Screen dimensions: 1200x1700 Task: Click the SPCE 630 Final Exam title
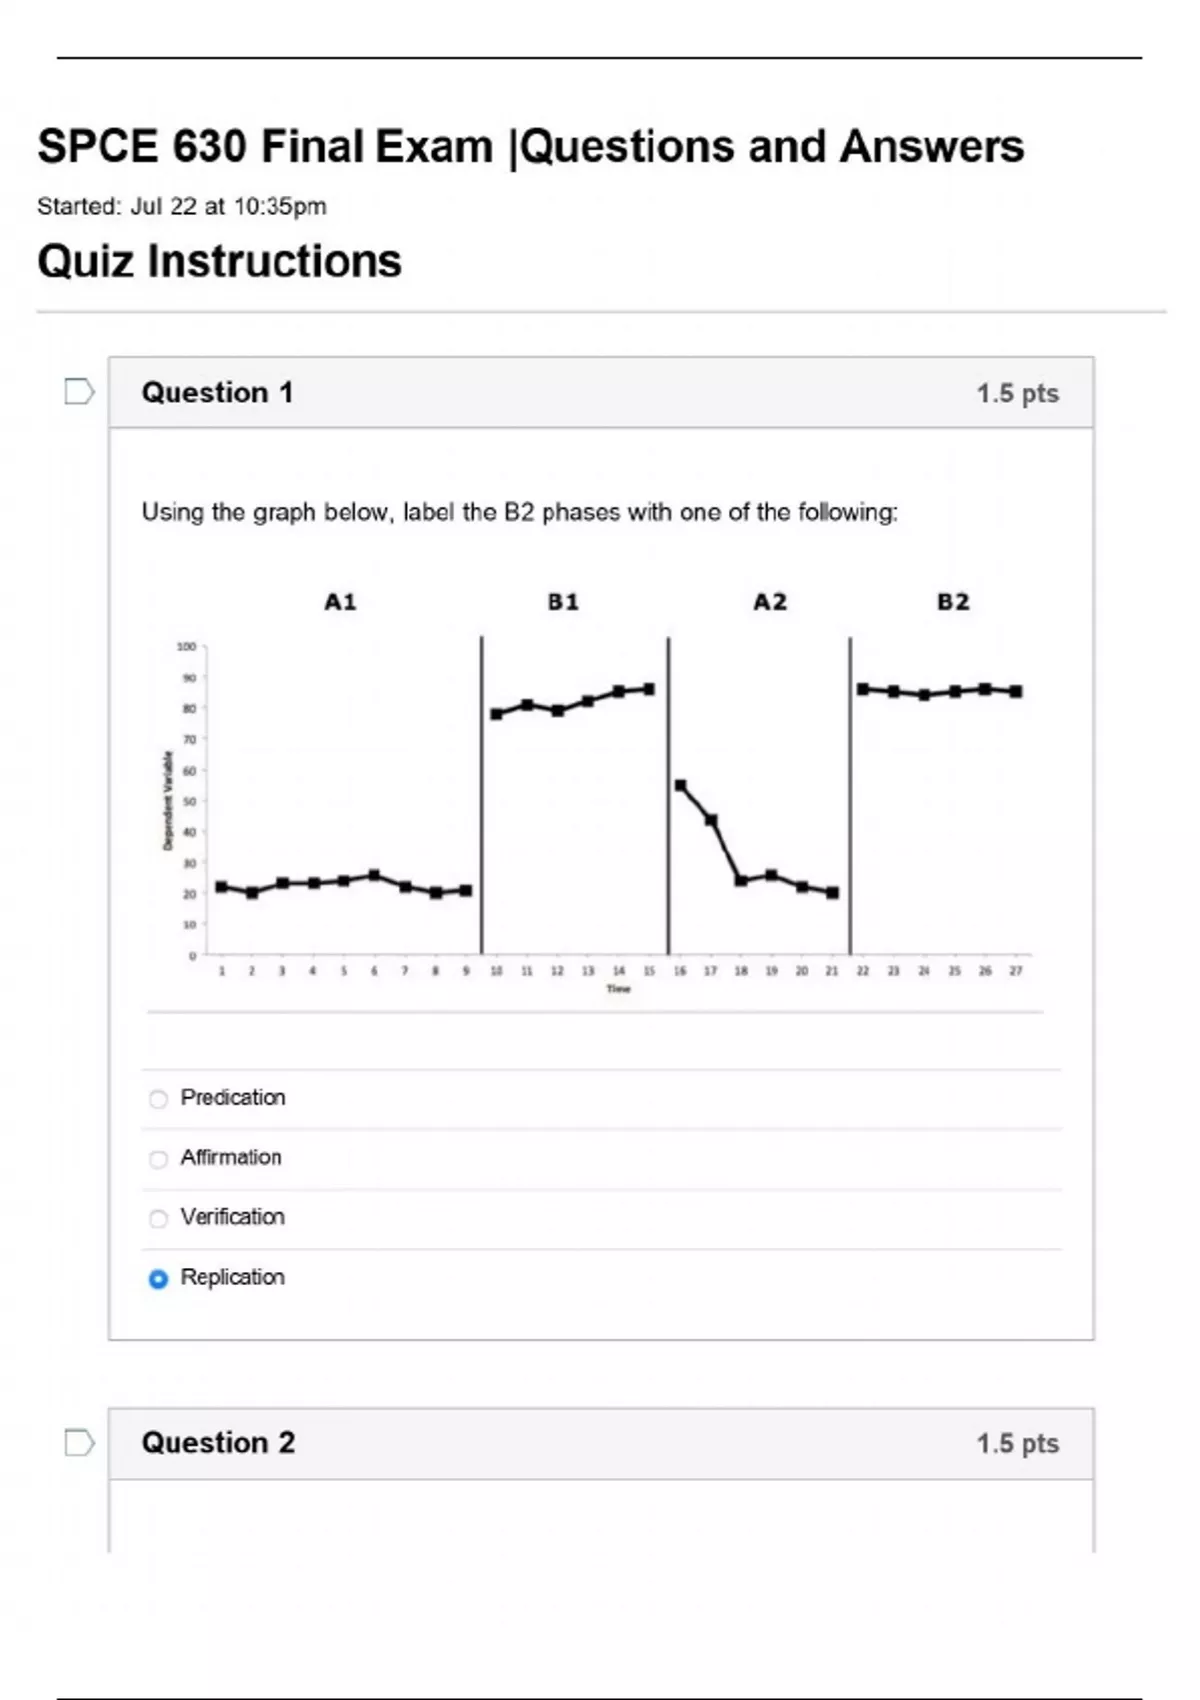531,146
